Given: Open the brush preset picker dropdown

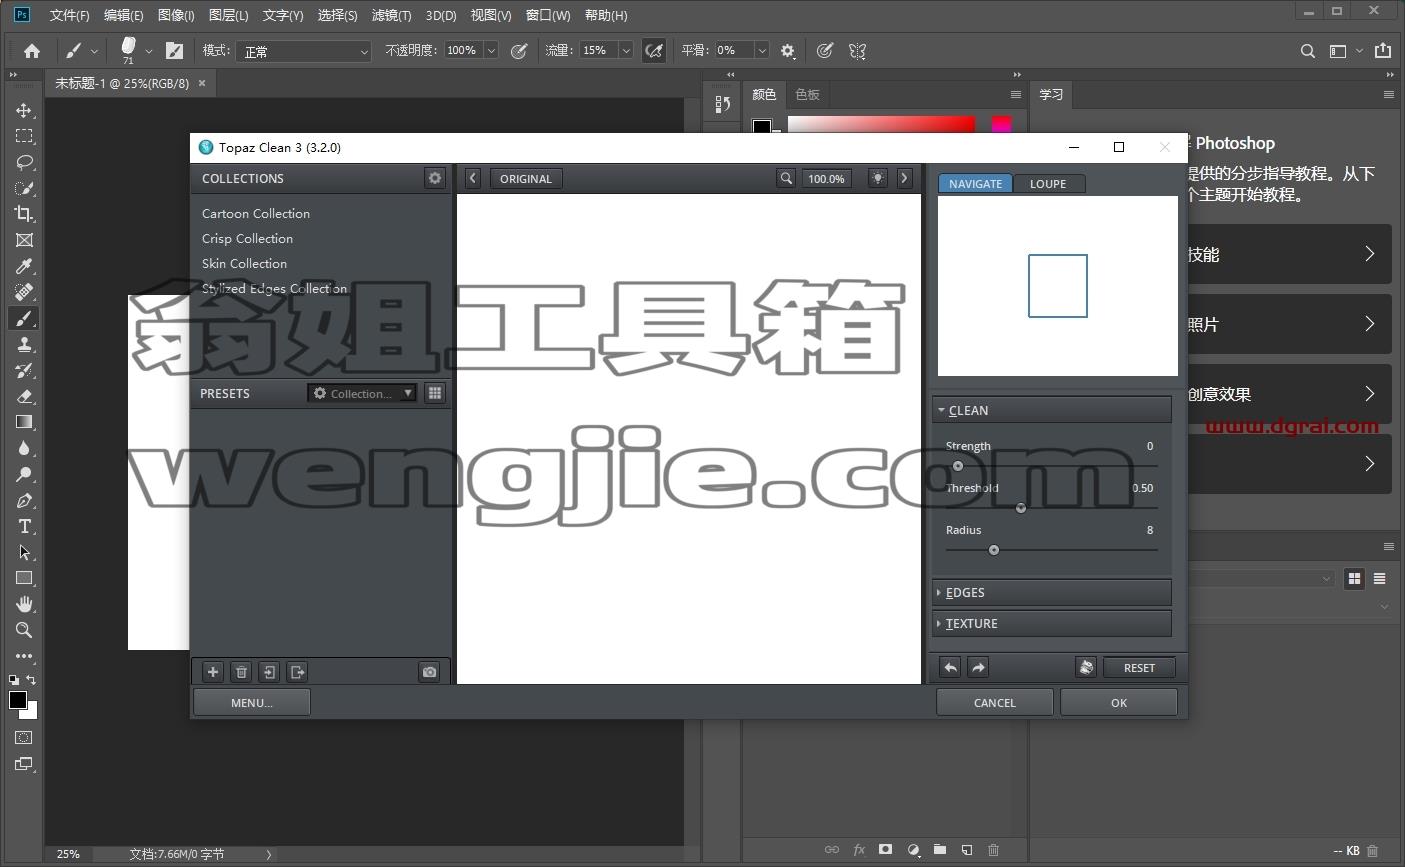Looking at the screenshot, I should coord(149,51).
